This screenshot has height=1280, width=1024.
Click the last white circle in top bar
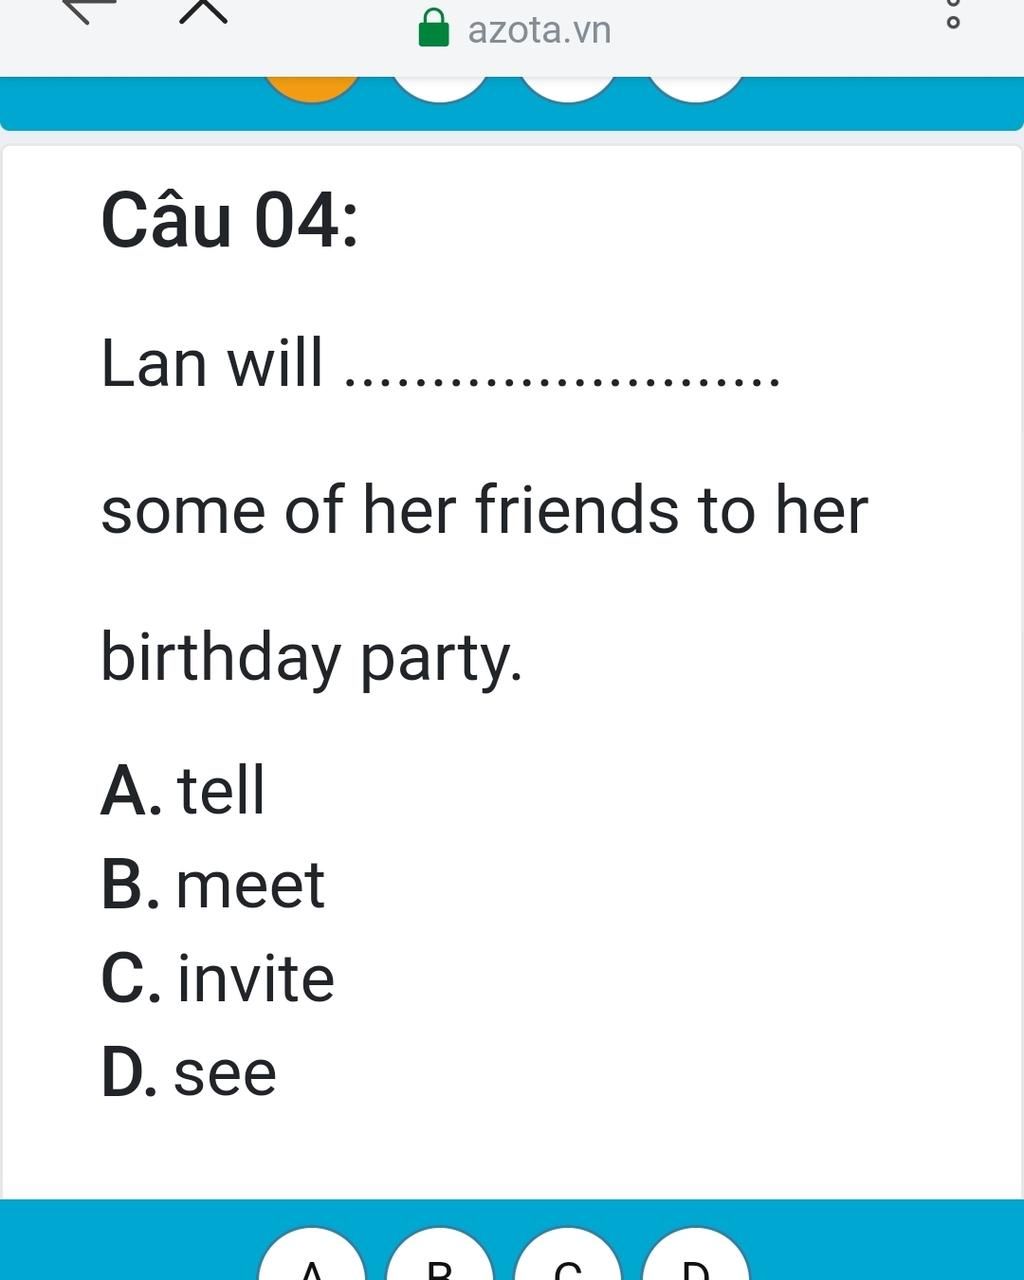[x=695, y=88]
